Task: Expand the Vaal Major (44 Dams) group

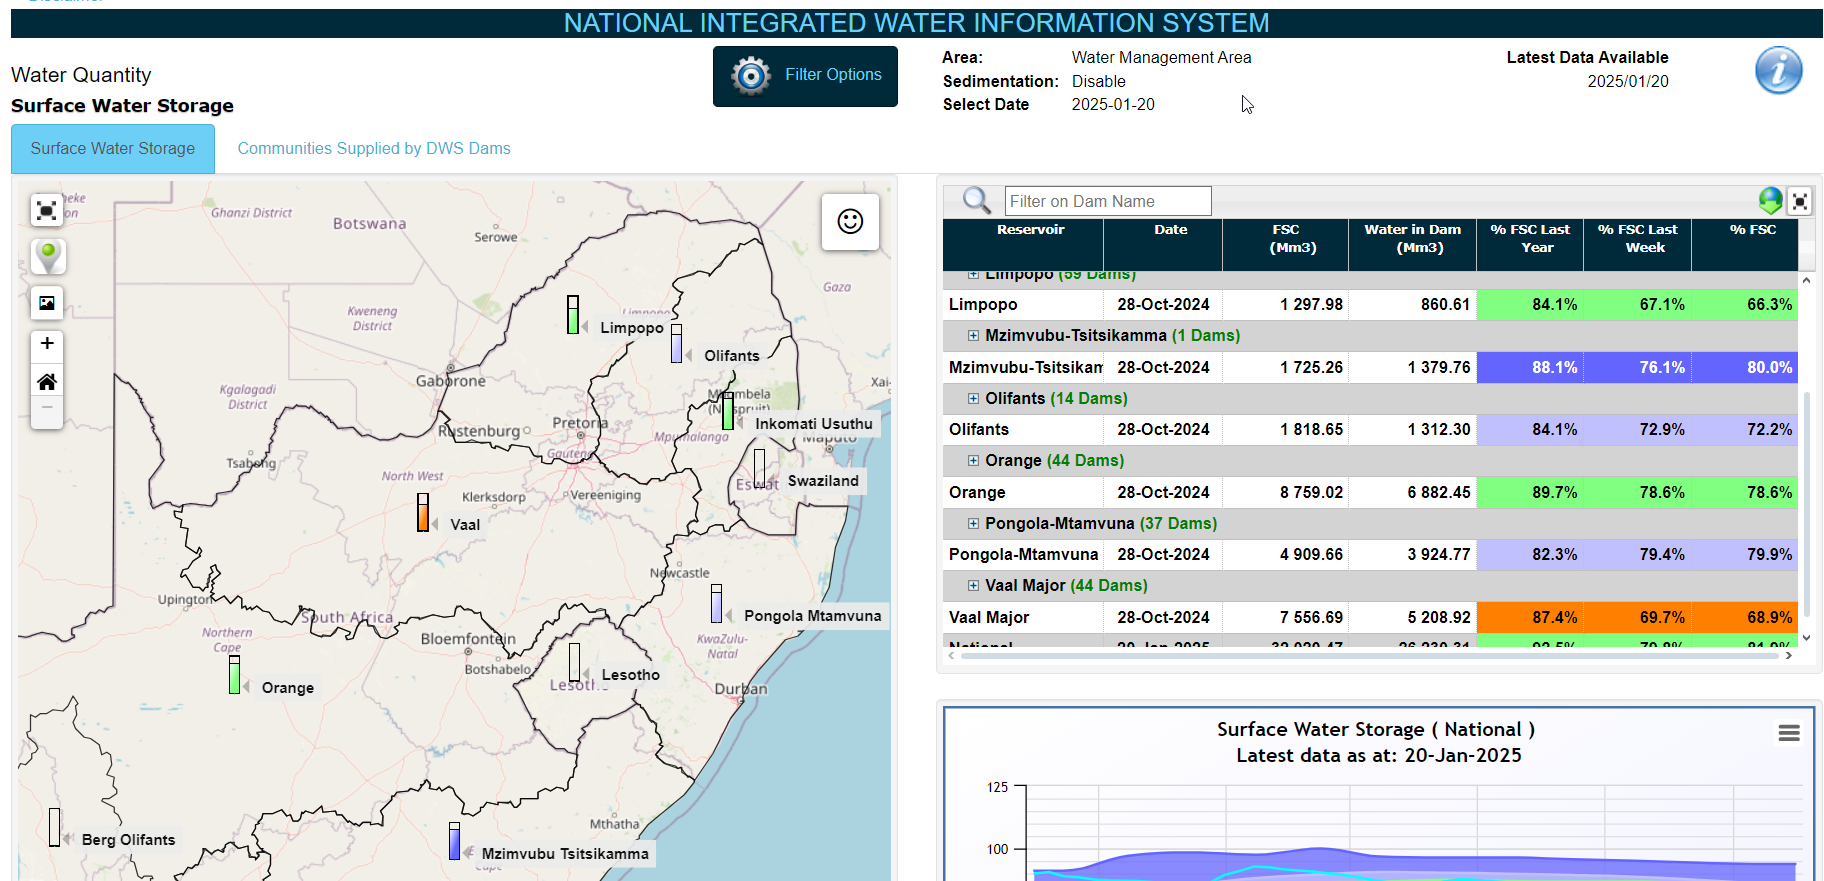Action: point(973,586)
